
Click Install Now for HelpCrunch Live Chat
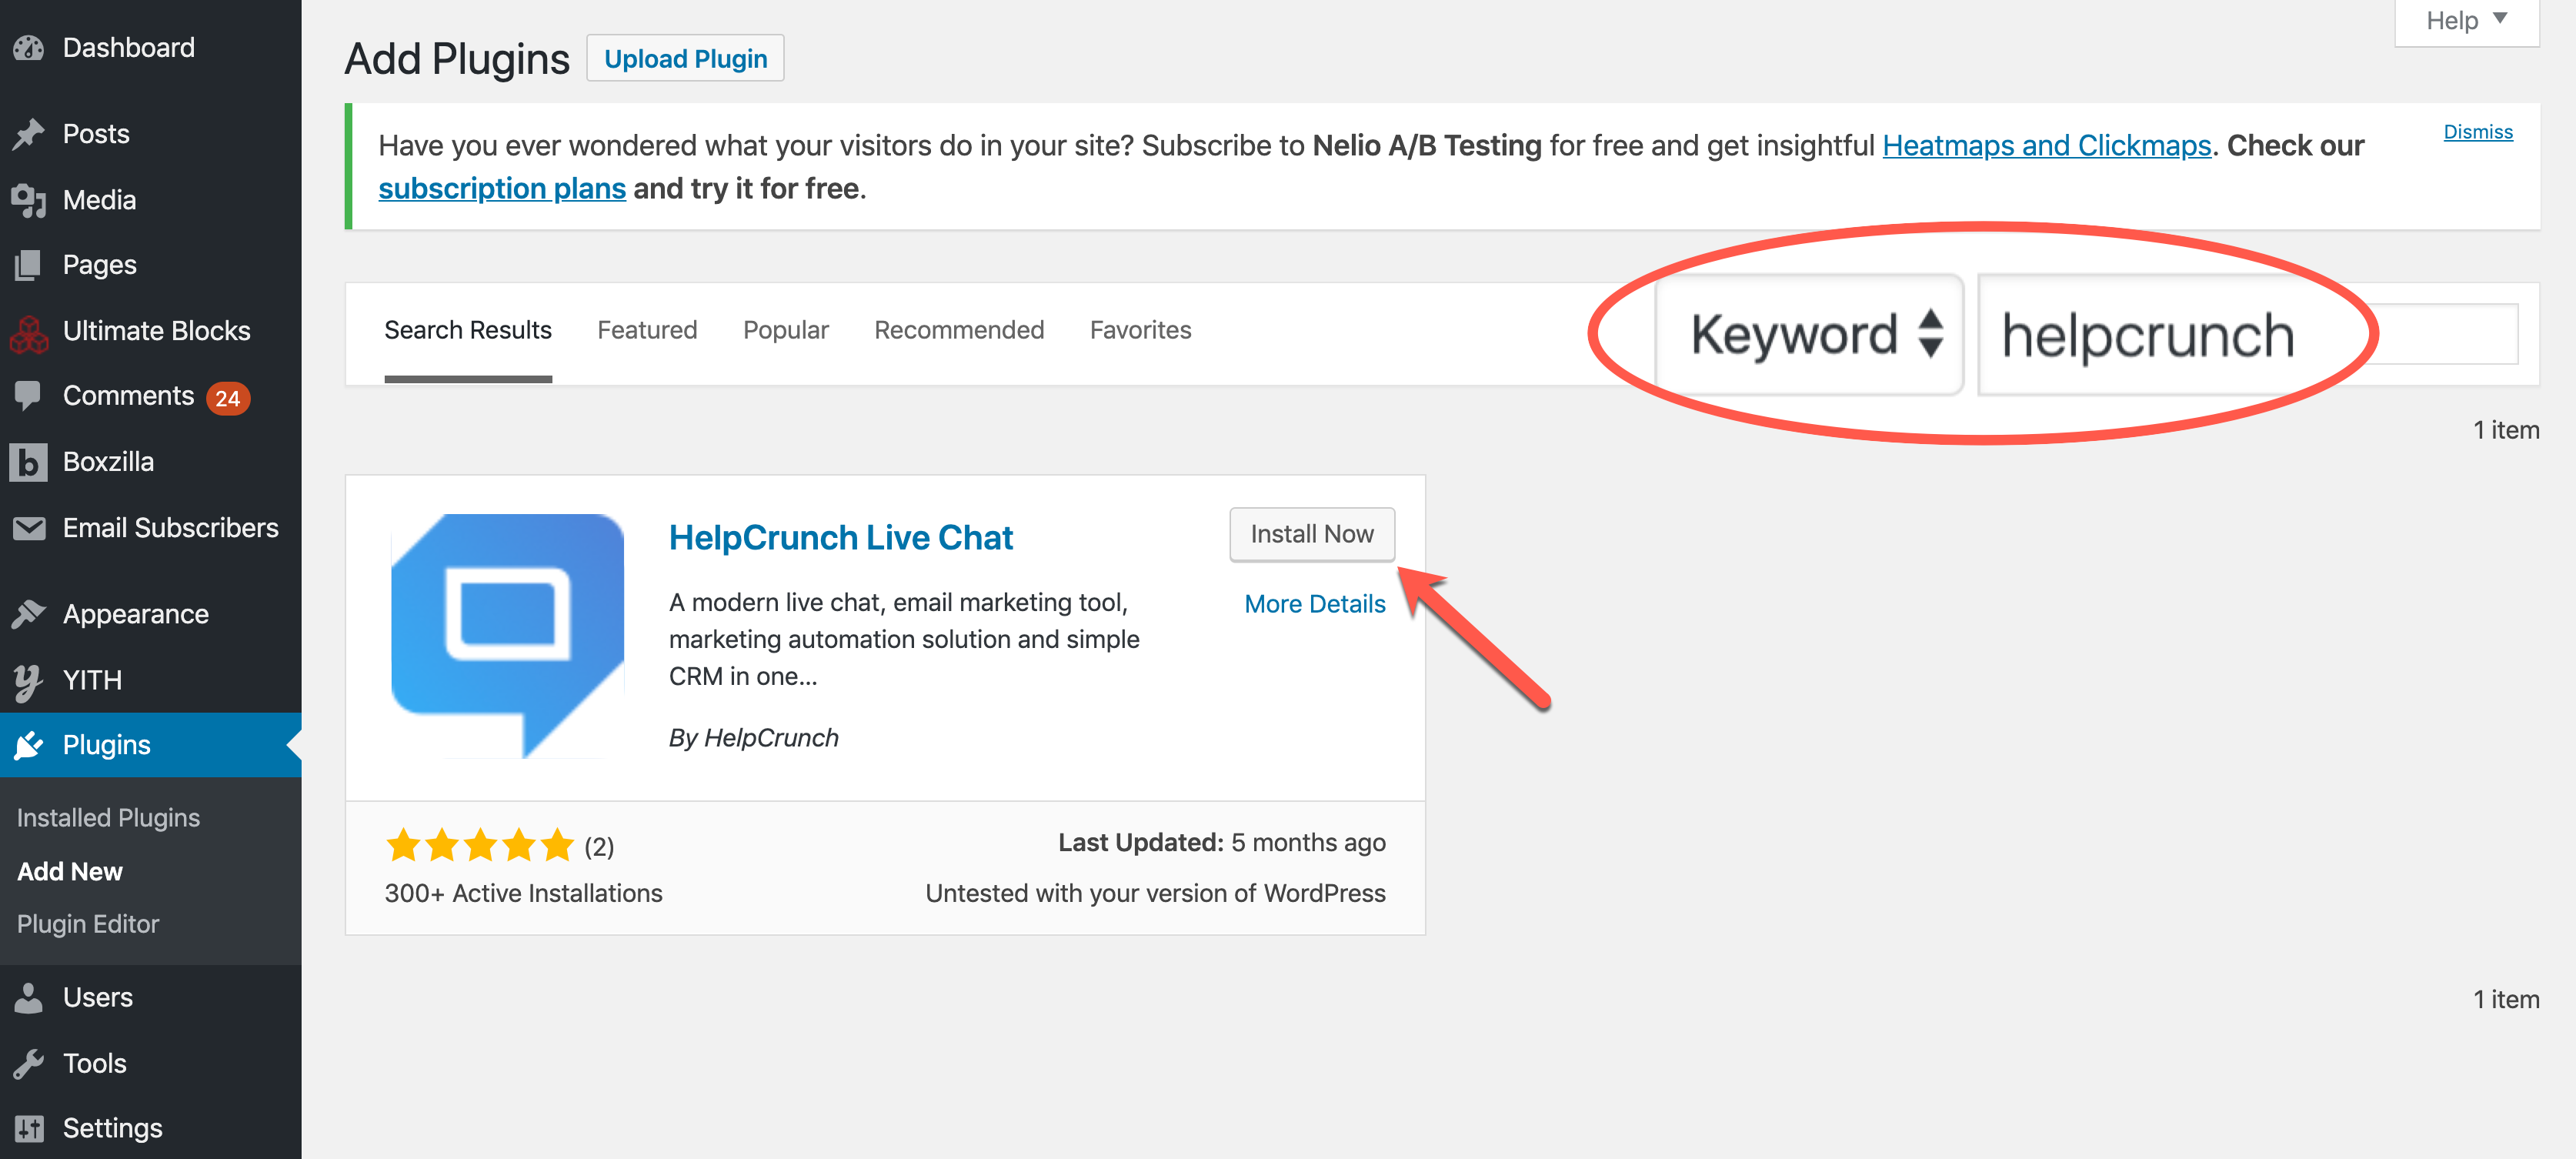click(x=1312, y=535)
